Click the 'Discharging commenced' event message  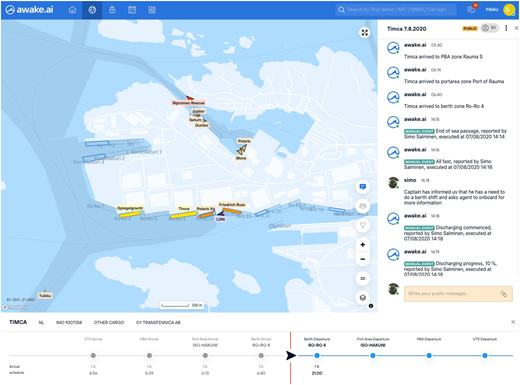pos(448,233)
